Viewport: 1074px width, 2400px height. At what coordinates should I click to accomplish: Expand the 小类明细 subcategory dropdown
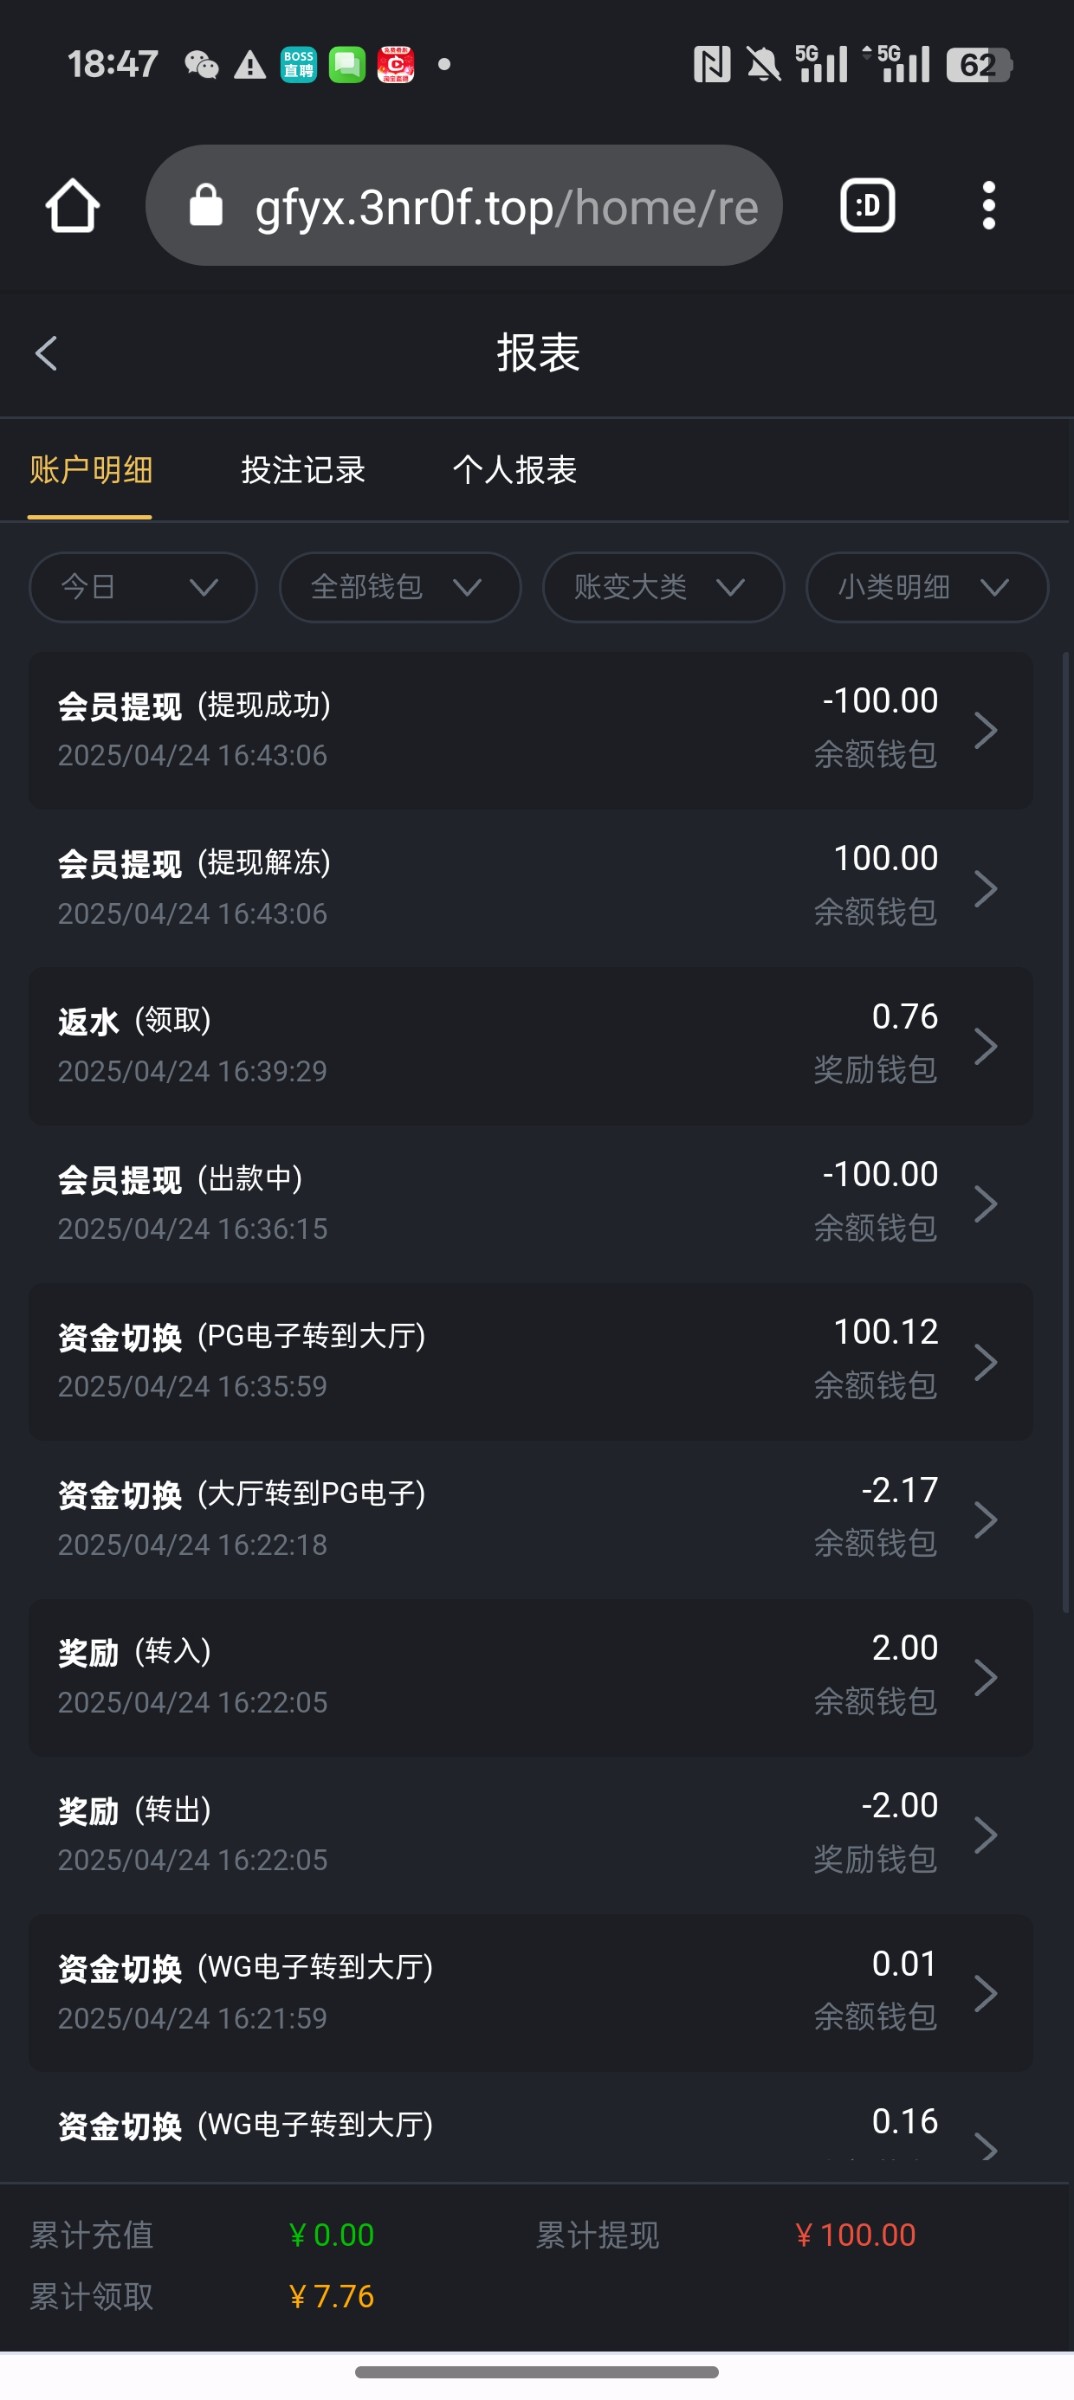(x=926, y=587)
